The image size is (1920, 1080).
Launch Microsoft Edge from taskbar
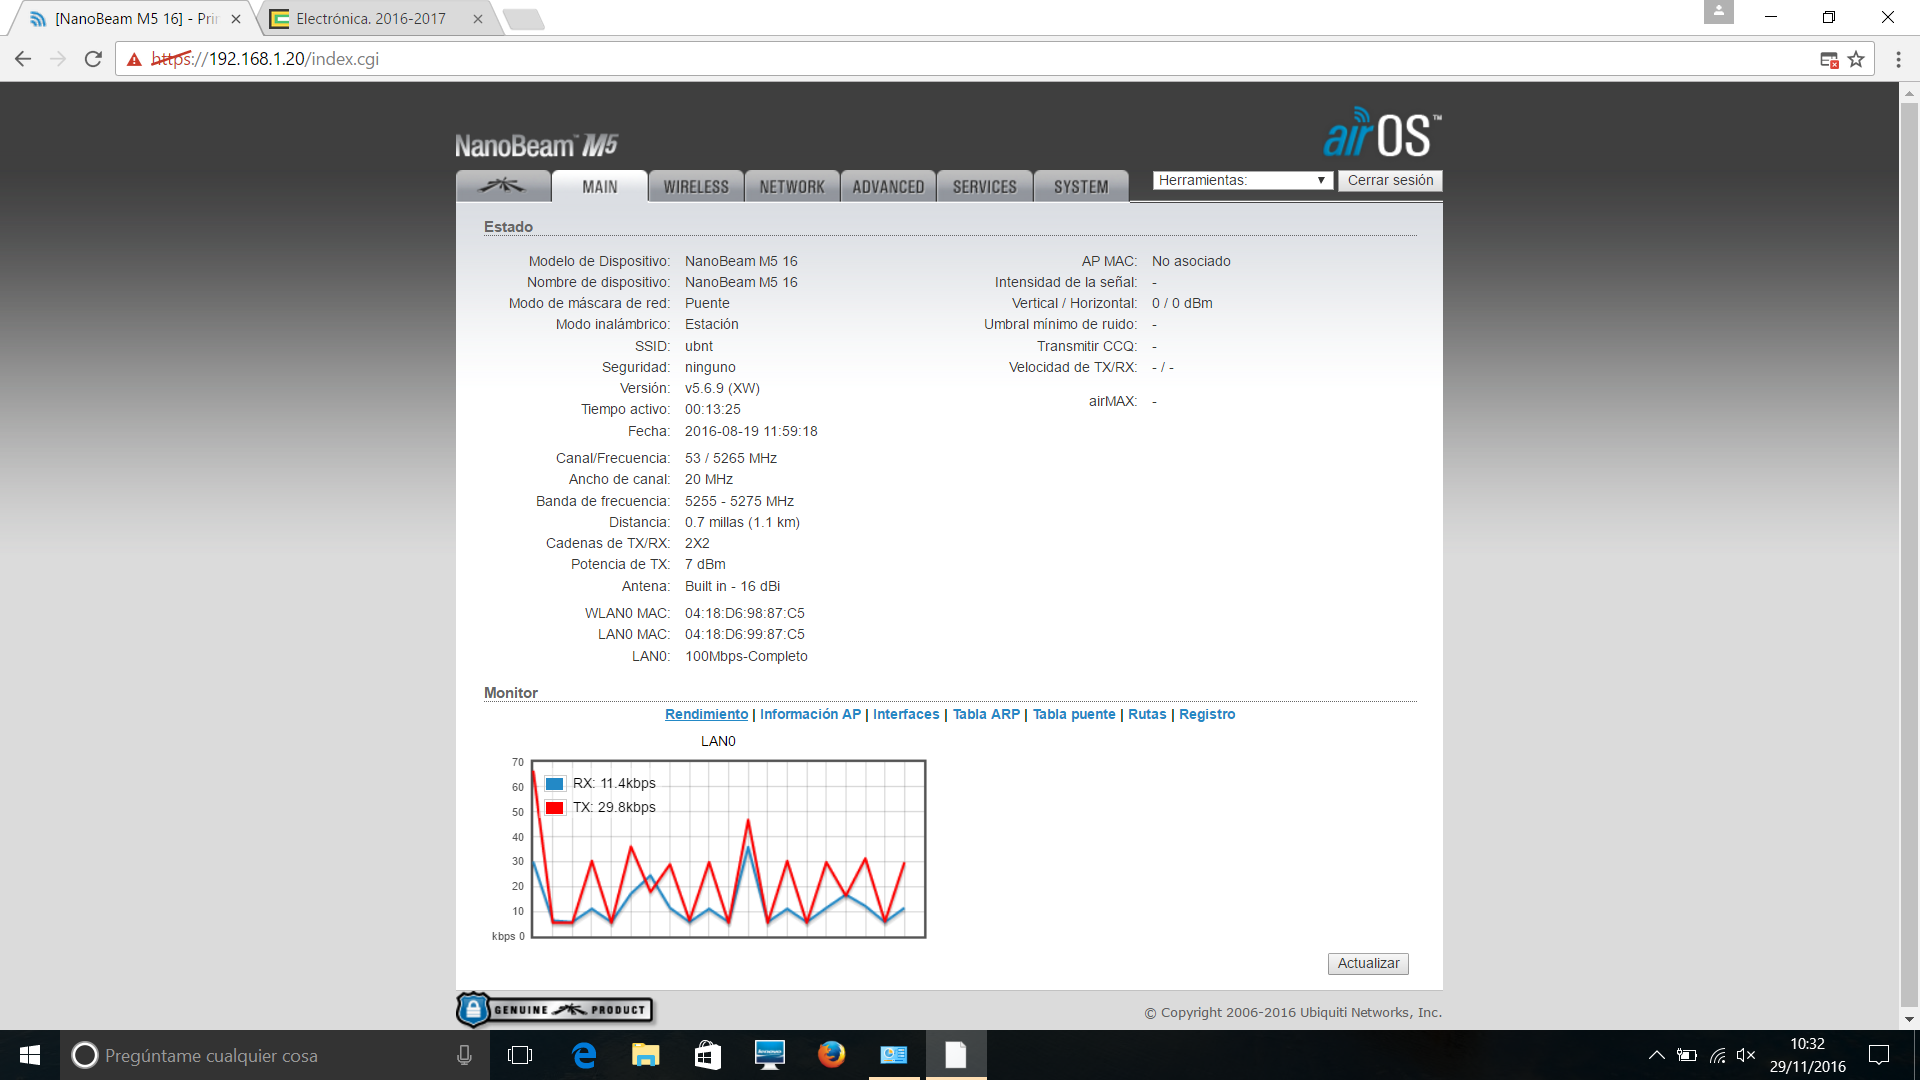coord(584,1055)
